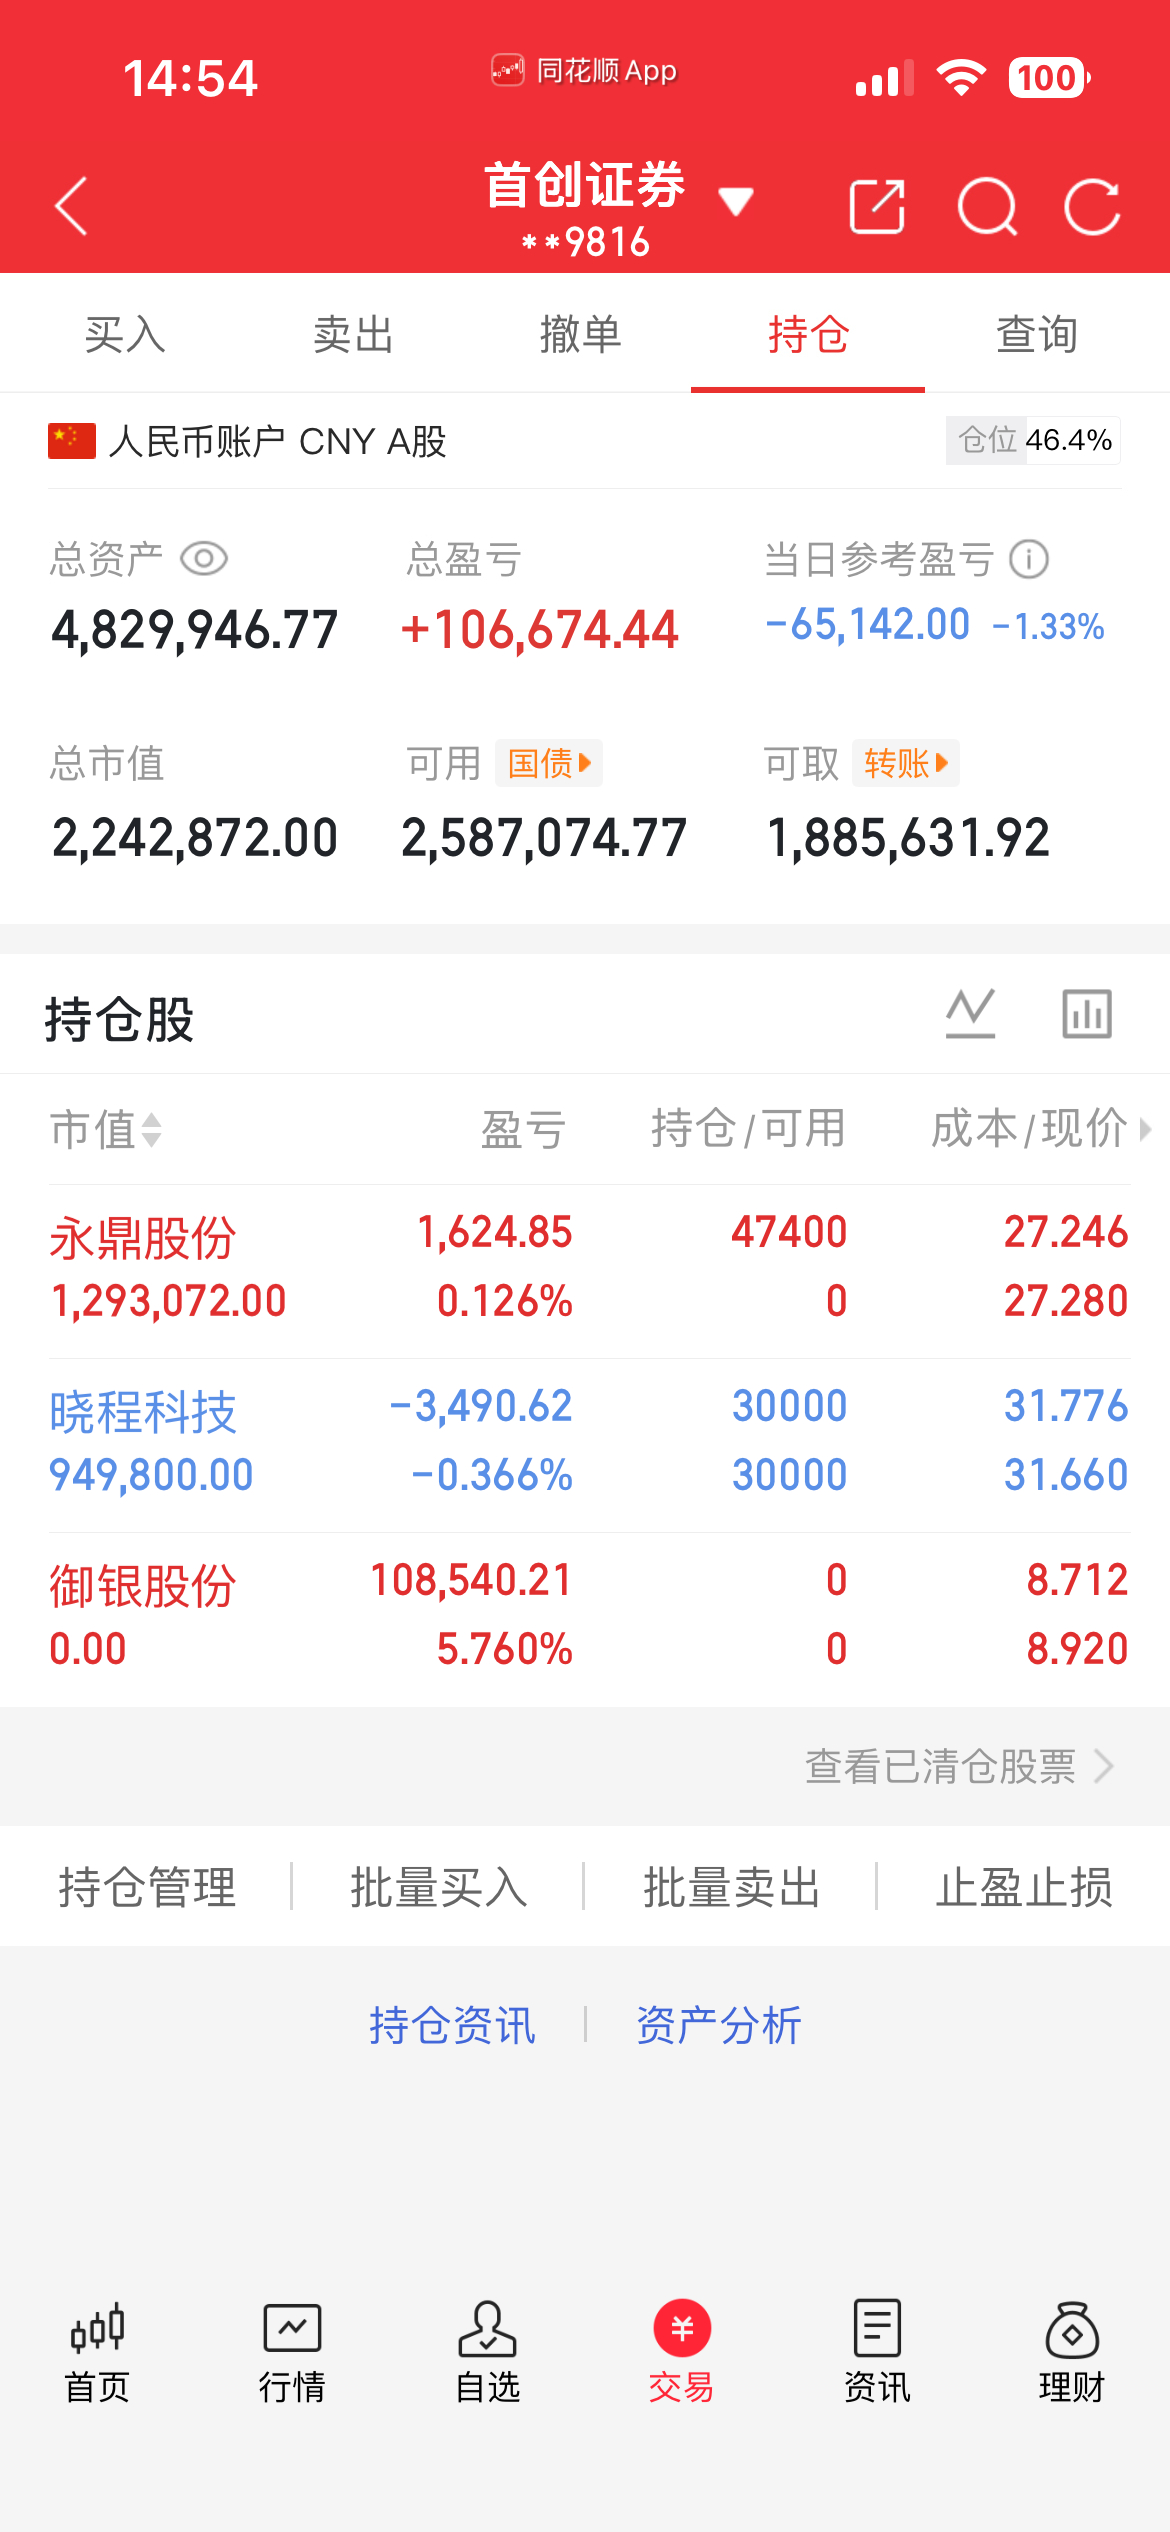The height and width of the screenshot is (2532, 1170).
Task: Tap 批量买入 button
Action: (439, 1888)
